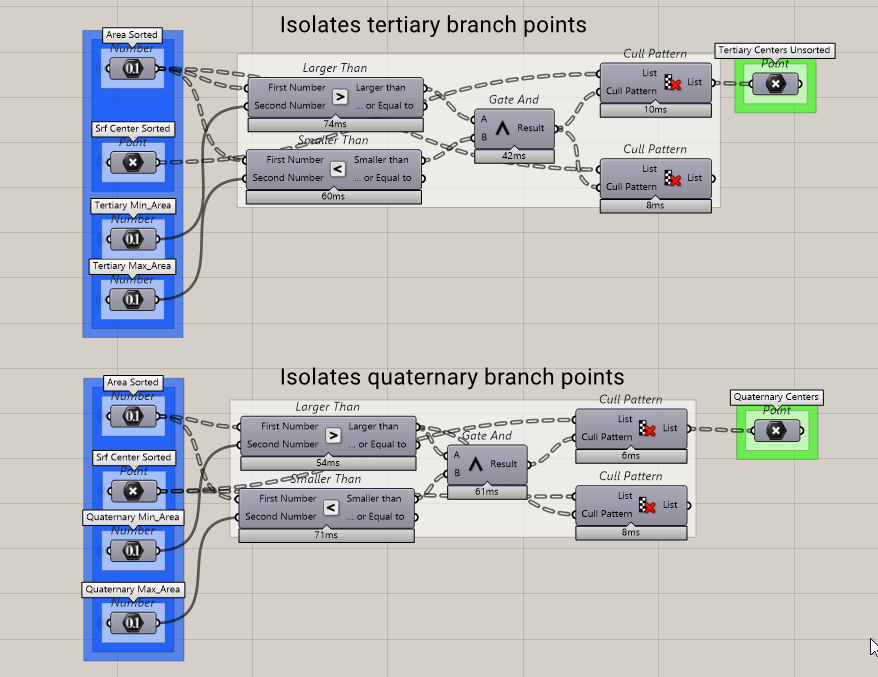Select the 61ms profiler bar under Gate And
Image resolution: width=878 pixels, height=677 pixels.
[x=486, y=491]
